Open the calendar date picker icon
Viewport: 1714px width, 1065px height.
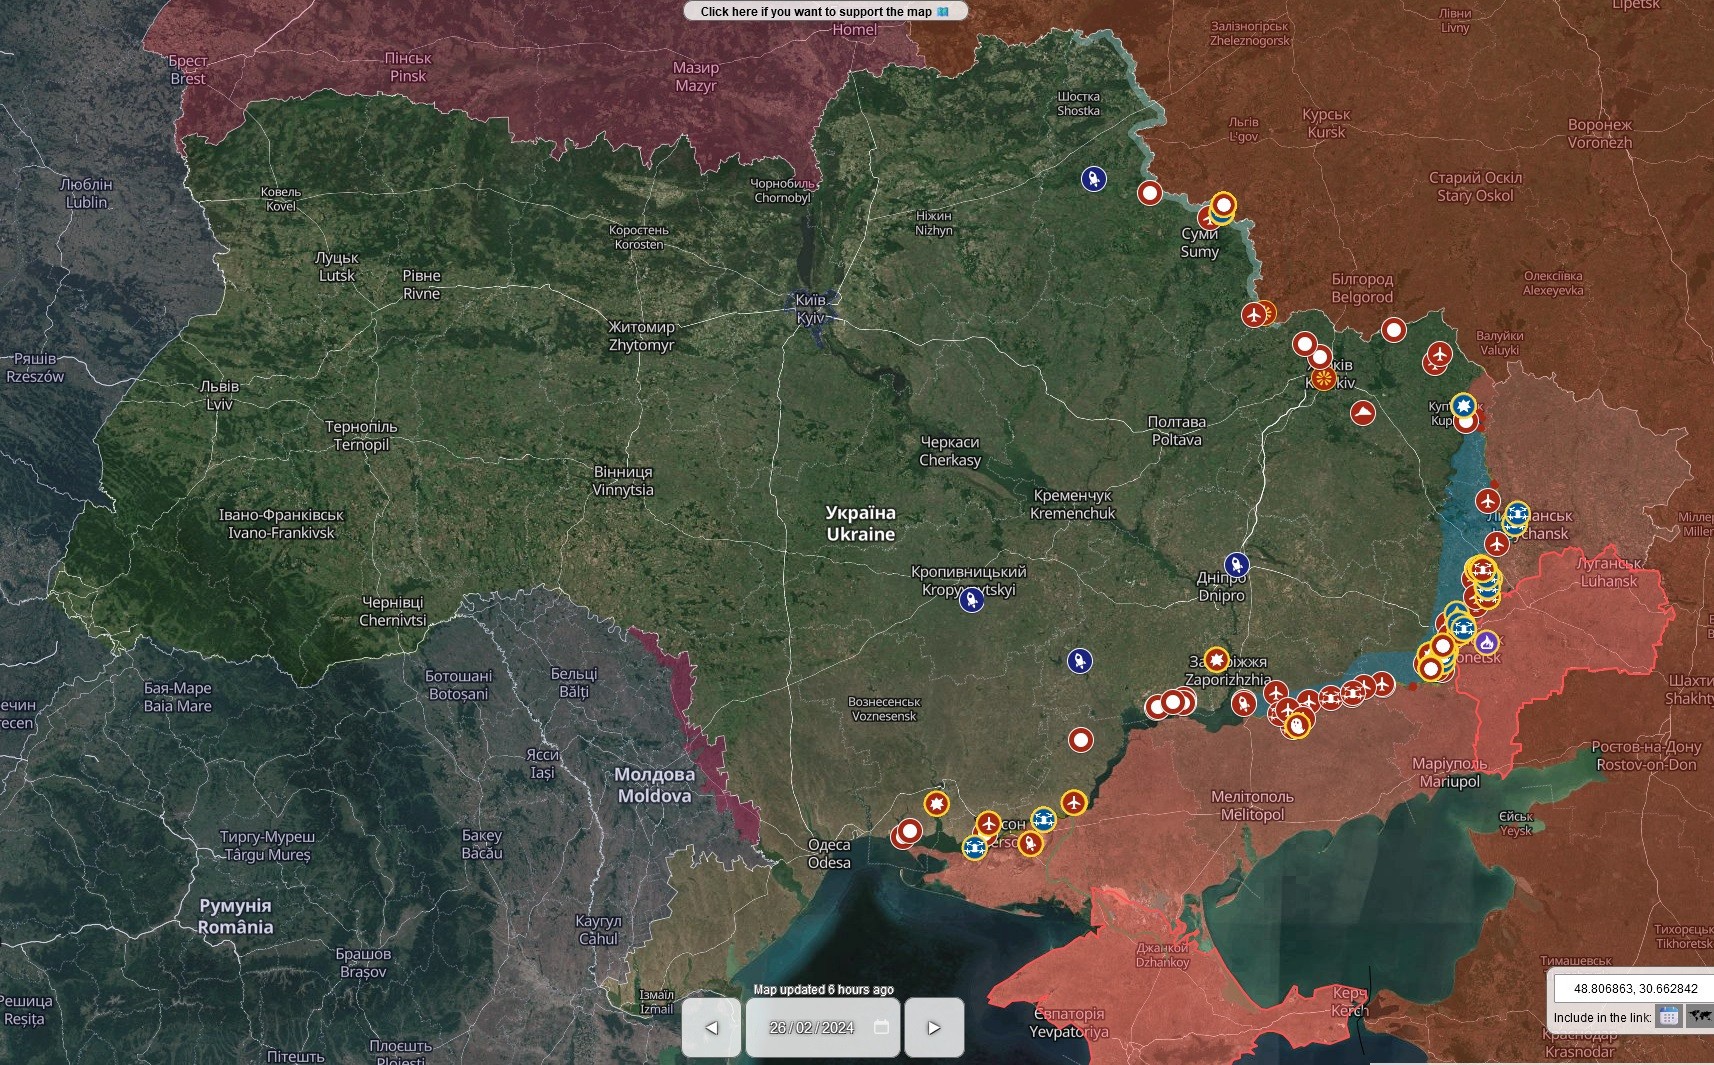pyautogui.click(x=881, y=1027)
